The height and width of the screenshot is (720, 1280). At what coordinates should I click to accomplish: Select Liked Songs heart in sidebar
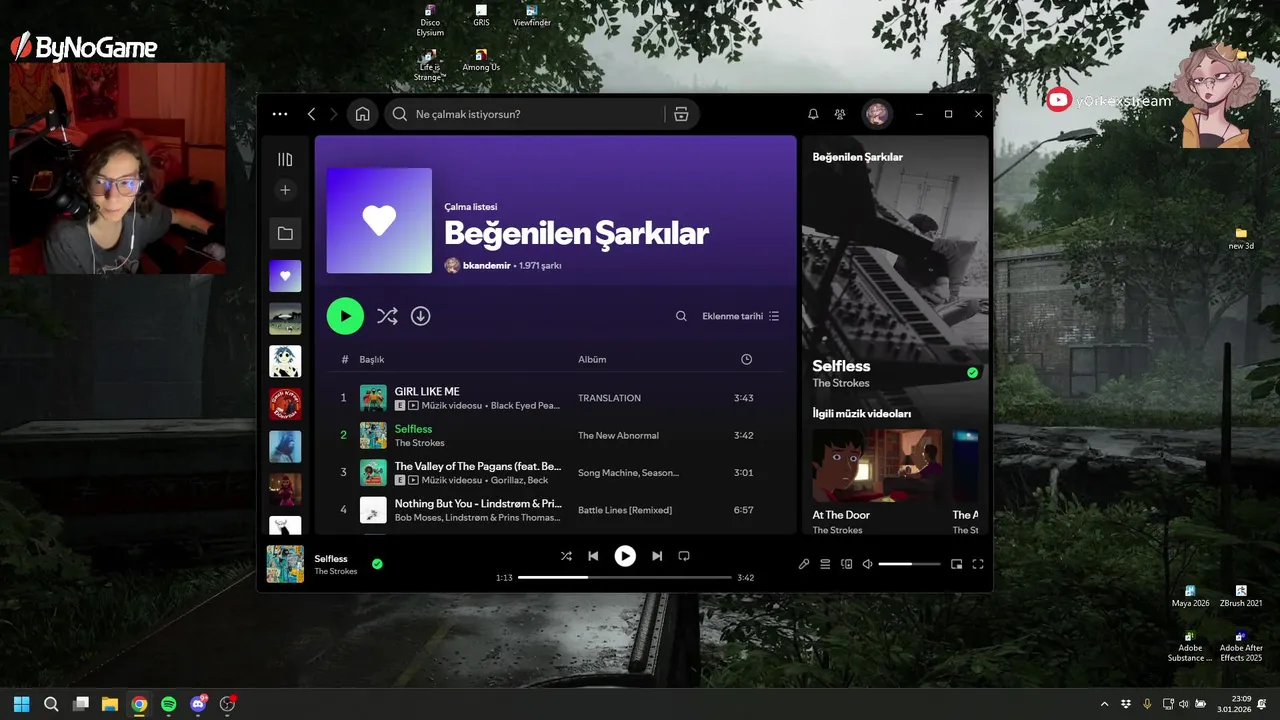[x=285, y=276]
